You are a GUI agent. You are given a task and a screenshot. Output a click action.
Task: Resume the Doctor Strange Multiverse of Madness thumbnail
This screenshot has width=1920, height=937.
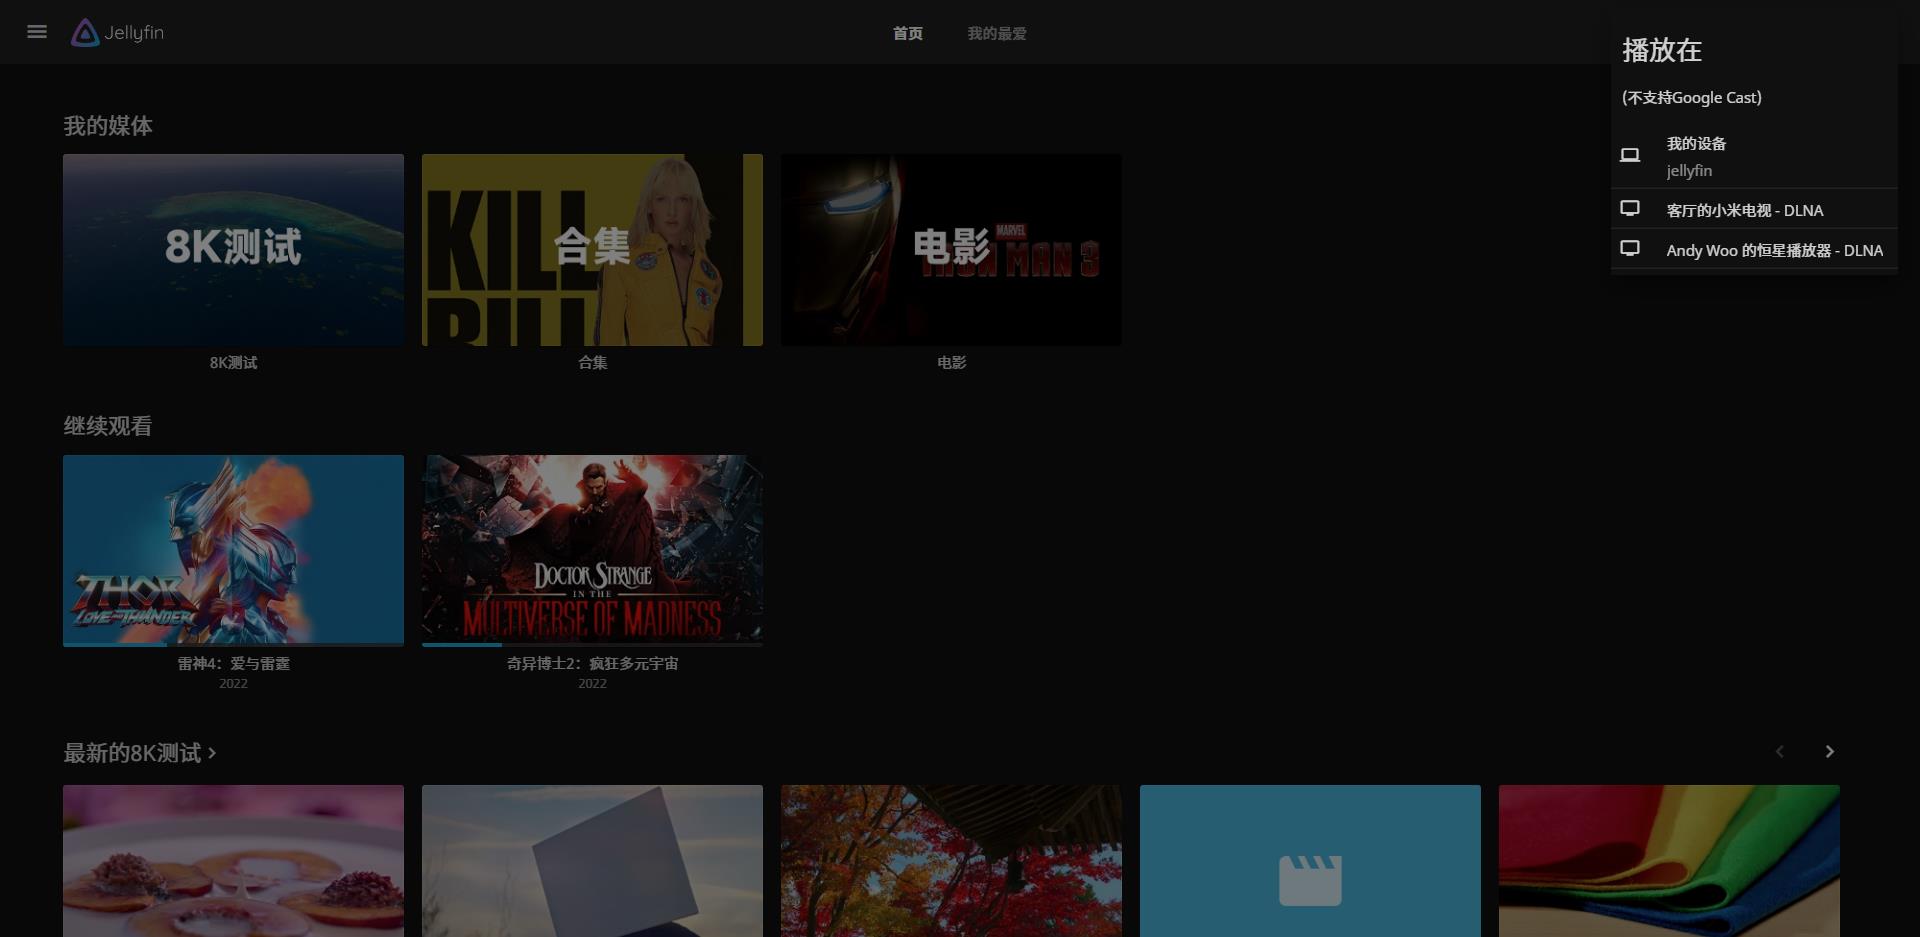pyautogui.click(x=592, y=550)
